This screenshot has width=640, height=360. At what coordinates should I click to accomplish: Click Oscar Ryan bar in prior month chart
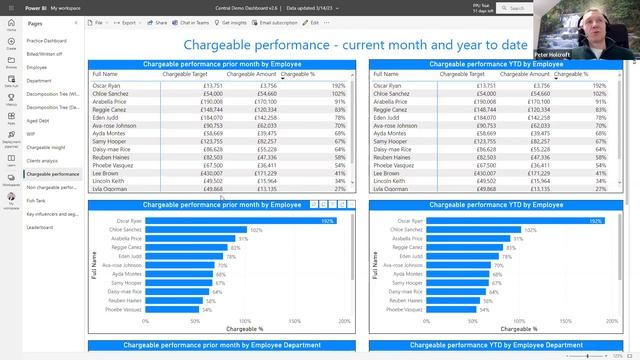[x=241, y=221]
